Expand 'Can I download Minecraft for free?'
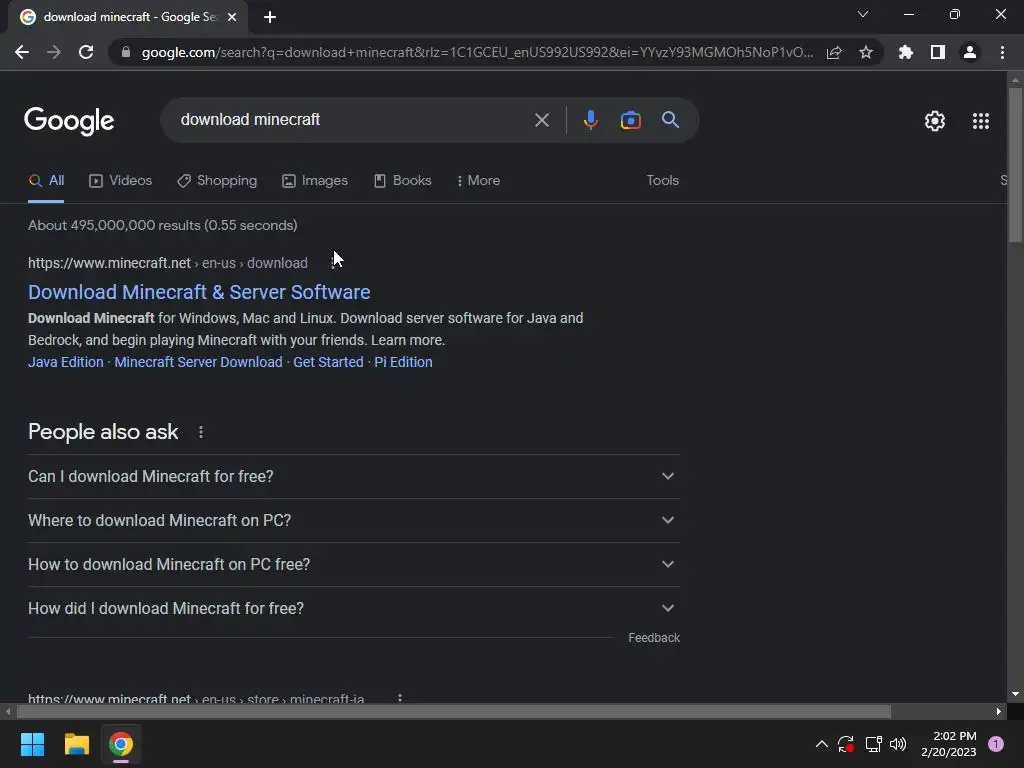 [354, 476]
